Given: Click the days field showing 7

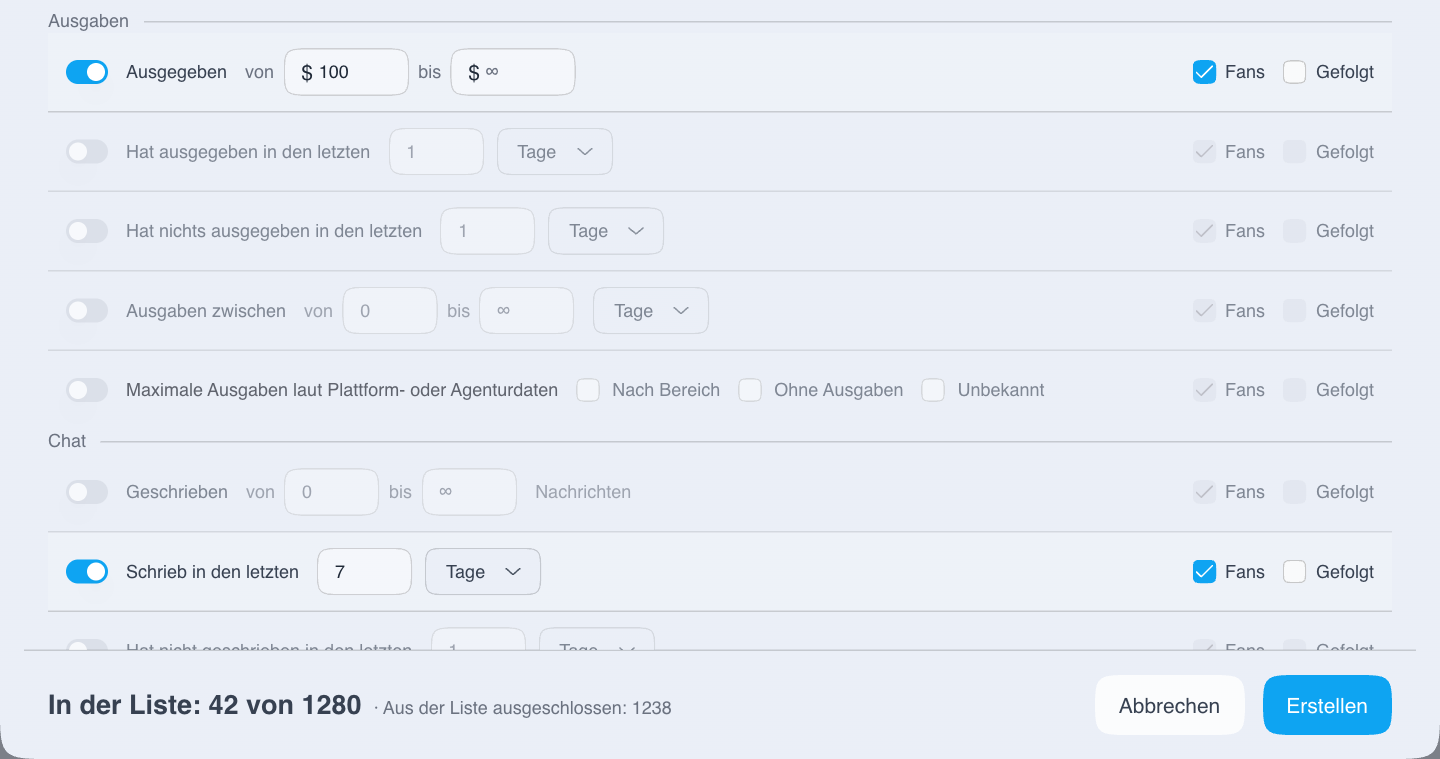Looking at the screenshot, I should click(x=364, y=572).
